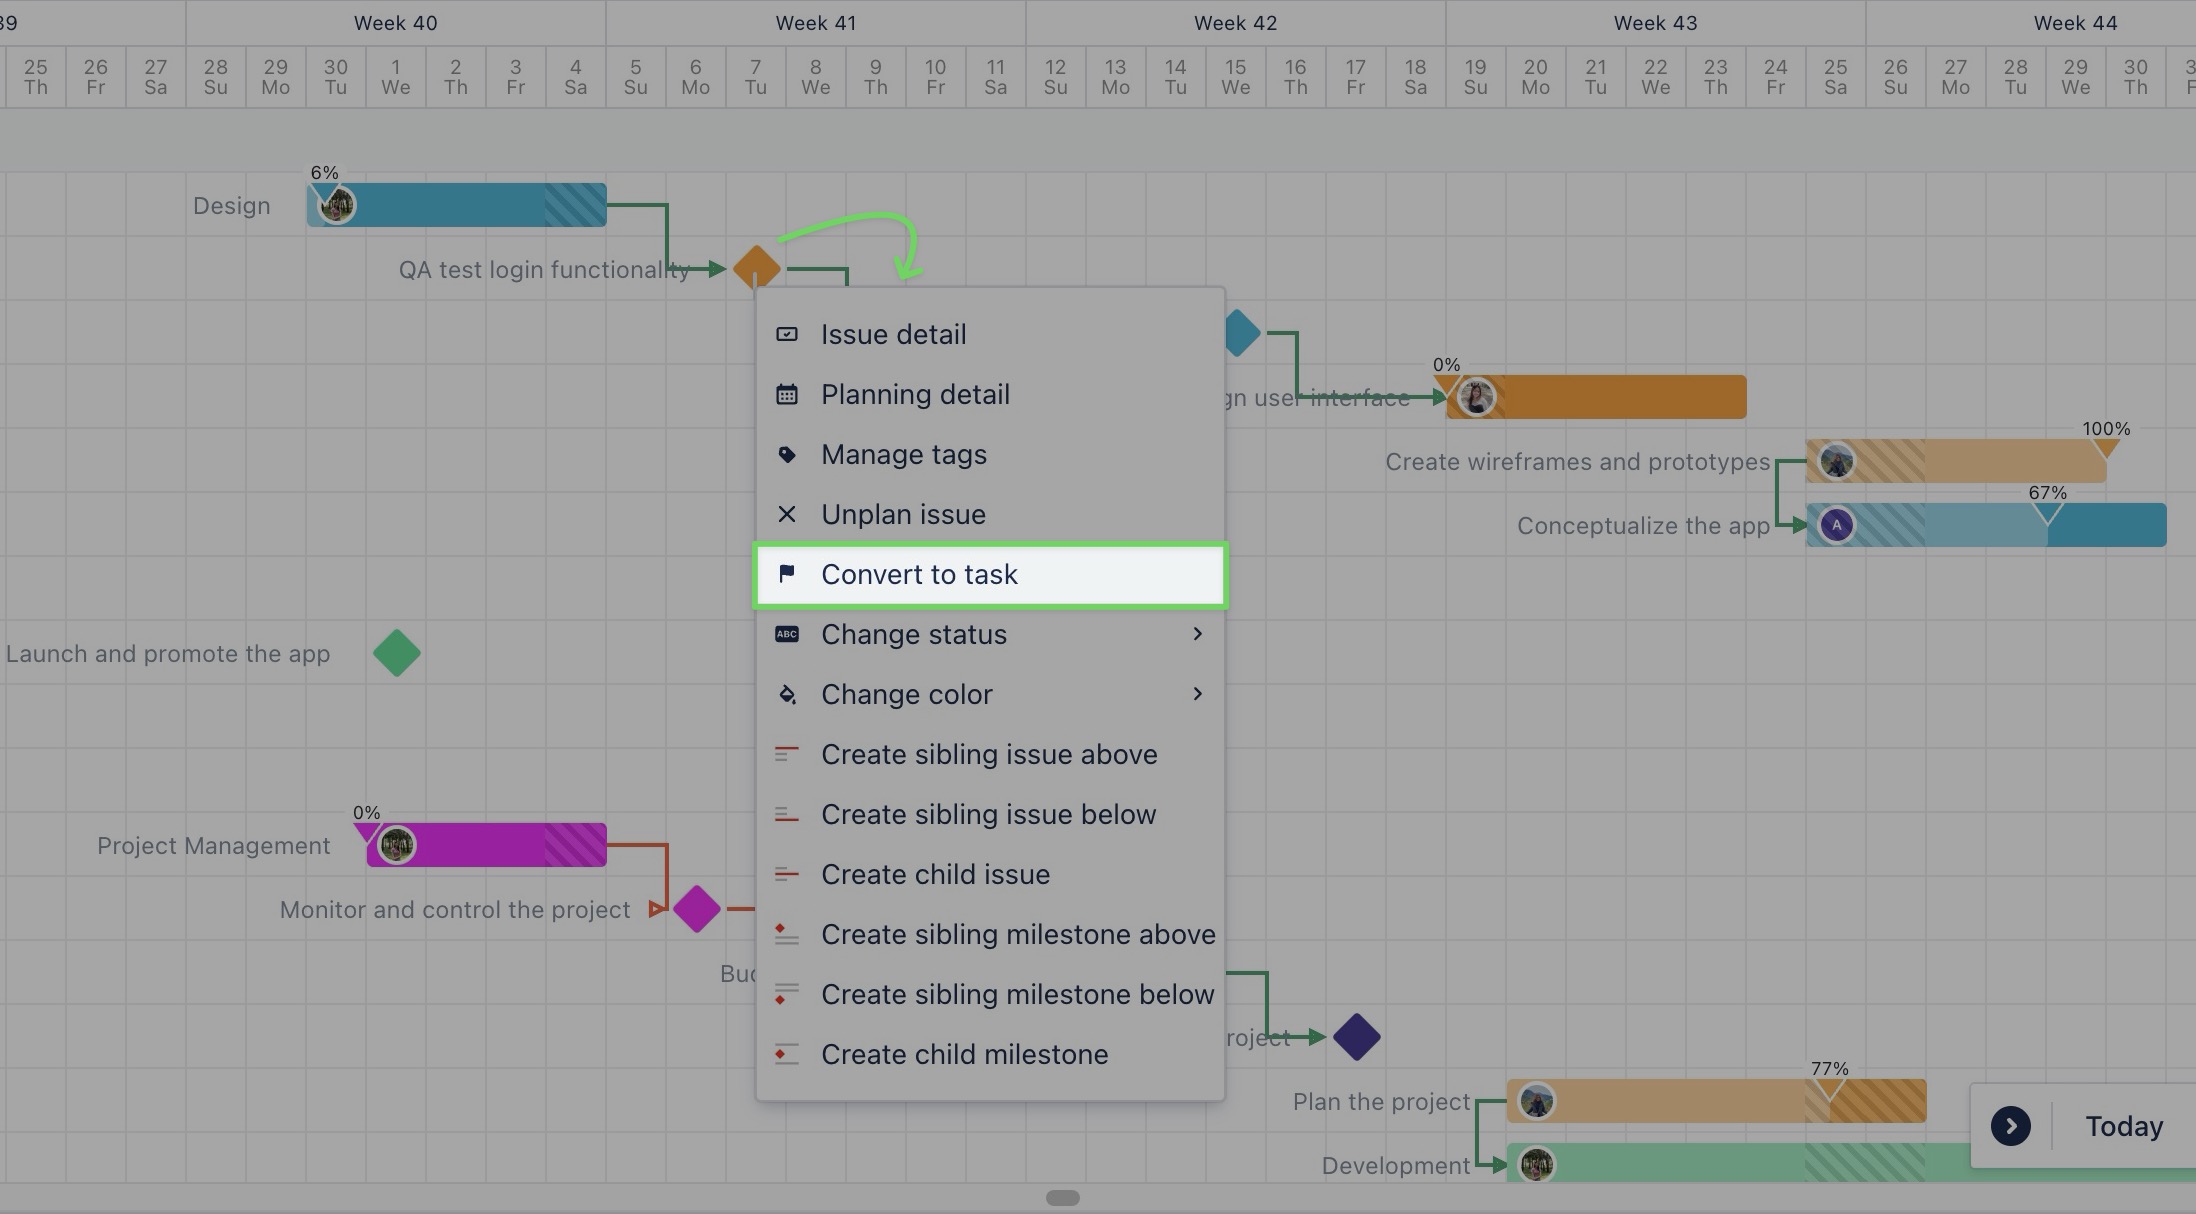Select Create sibling milestone below
This screenshot has height=1214, width=2196.
1017,994
